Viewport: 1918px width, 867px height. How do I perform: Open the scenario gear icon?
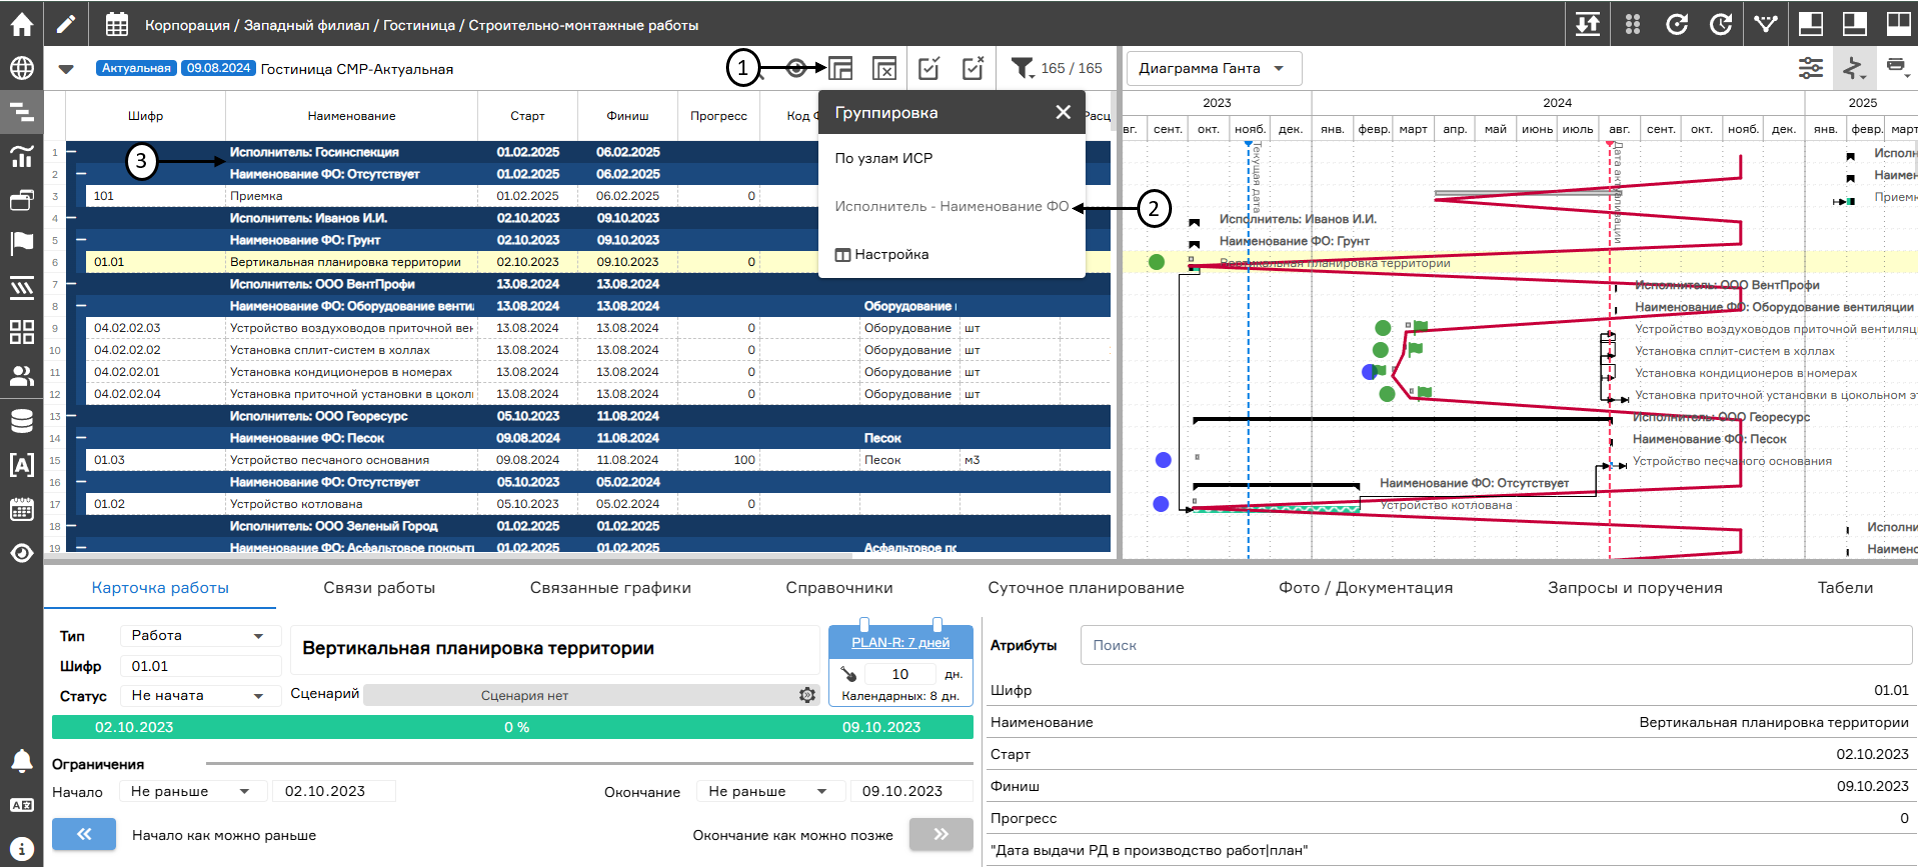807,695
